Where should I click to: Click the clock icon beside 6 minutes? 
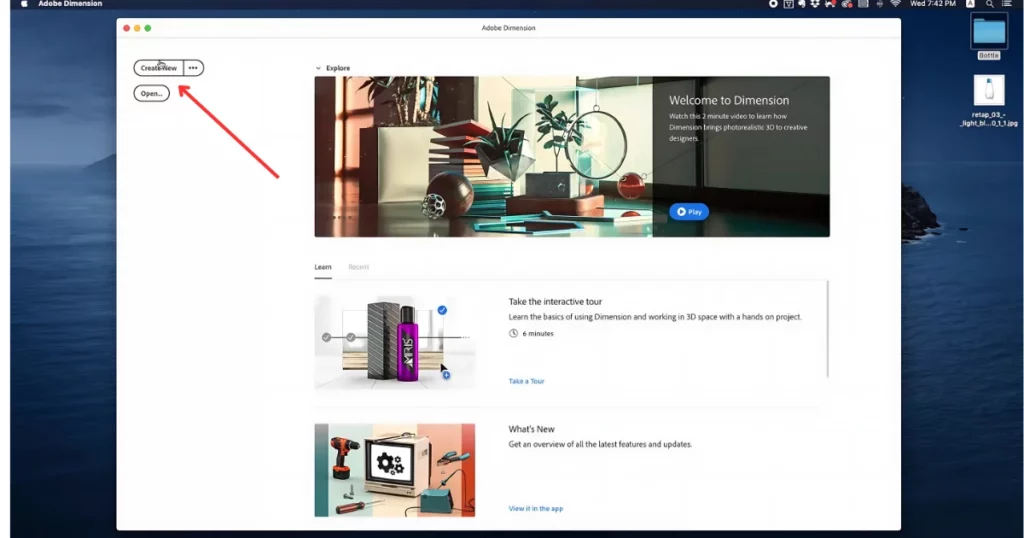pos(513,334)
